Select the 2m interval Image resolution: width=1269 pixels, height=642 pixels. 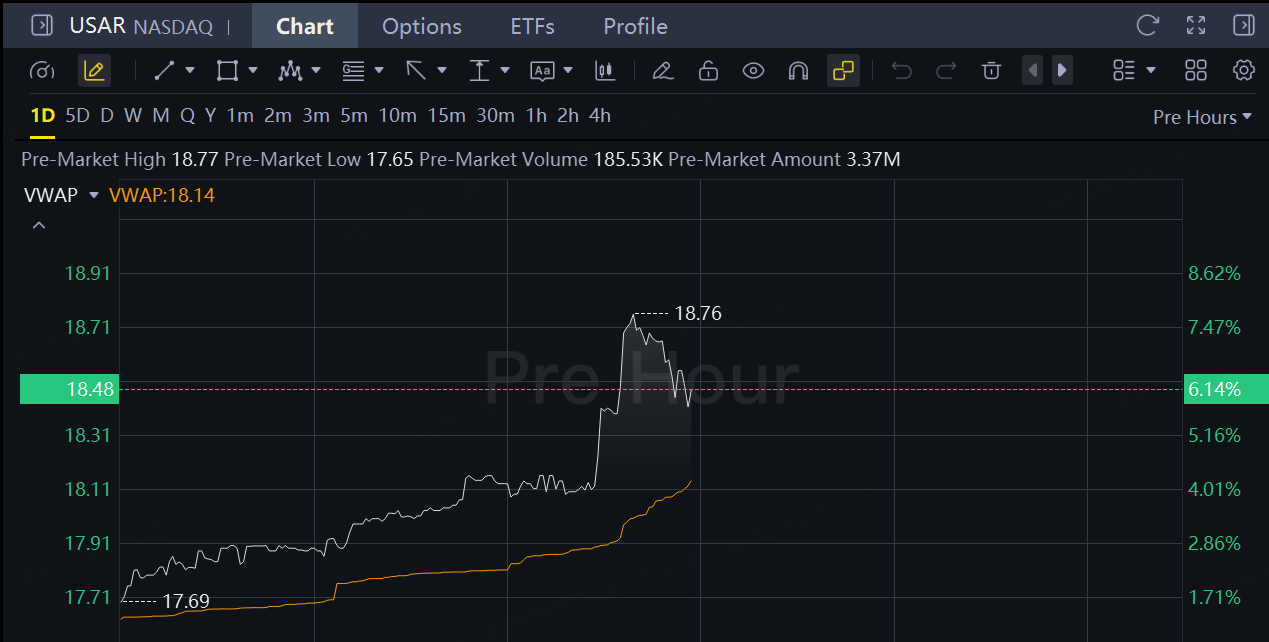pos(278,116)
